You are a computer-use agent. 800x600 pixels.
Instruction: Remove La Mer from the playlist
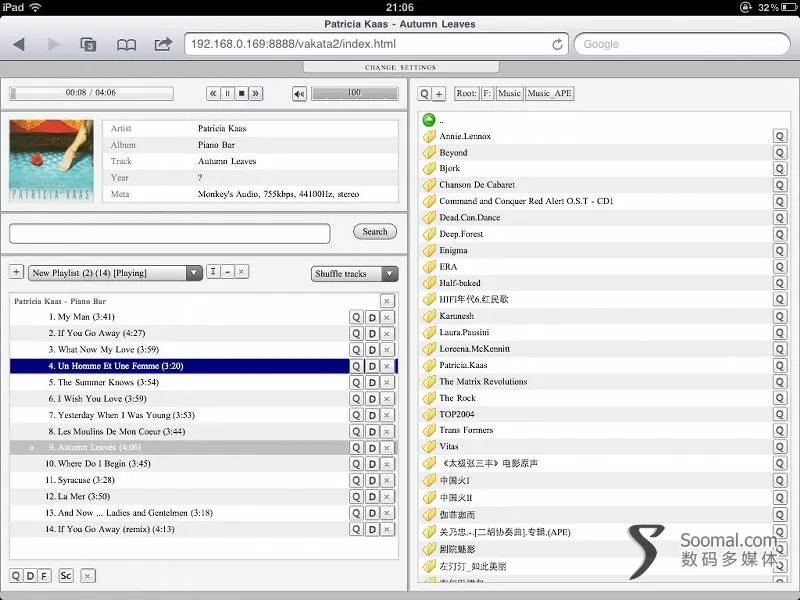387,497
